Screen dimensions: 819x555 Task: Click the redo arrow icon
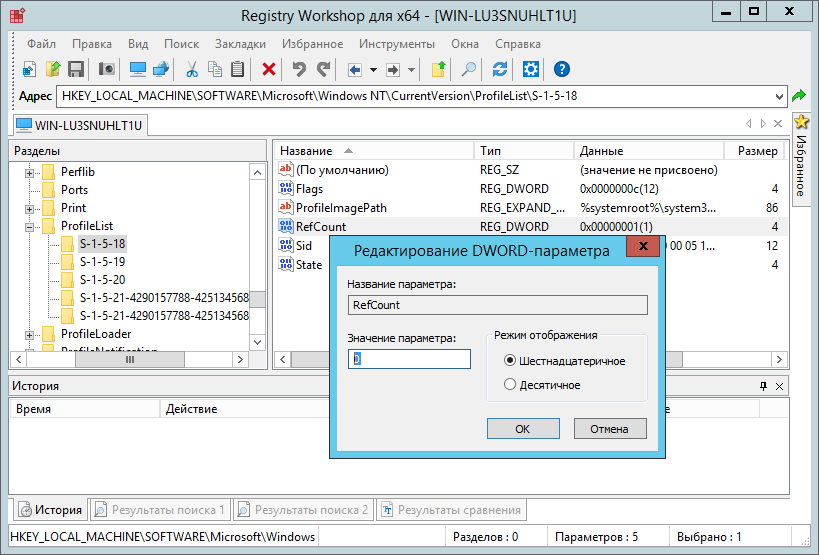click(323, 69)
